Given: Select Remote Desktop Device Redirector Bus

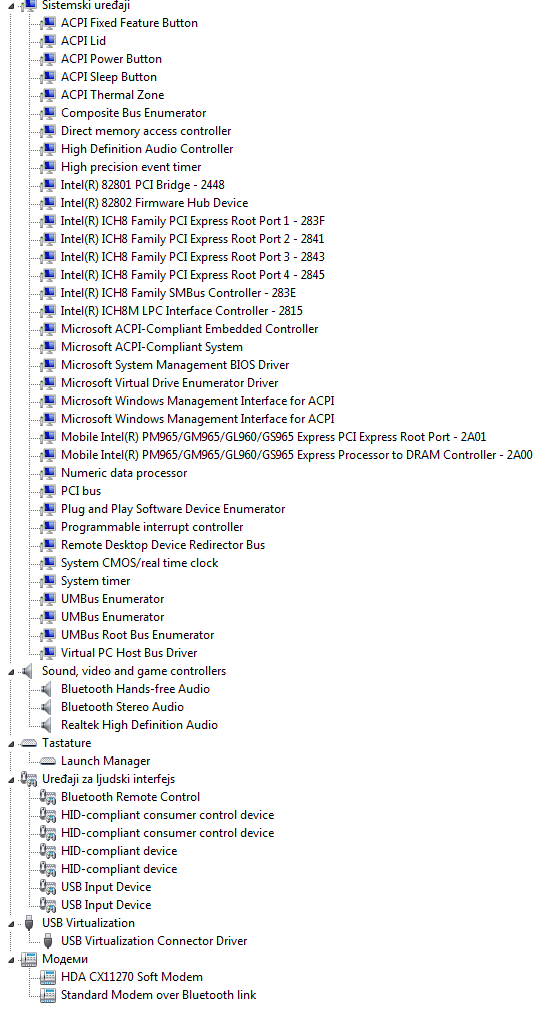Looking at the screenshot, I should tap(163, 545).
